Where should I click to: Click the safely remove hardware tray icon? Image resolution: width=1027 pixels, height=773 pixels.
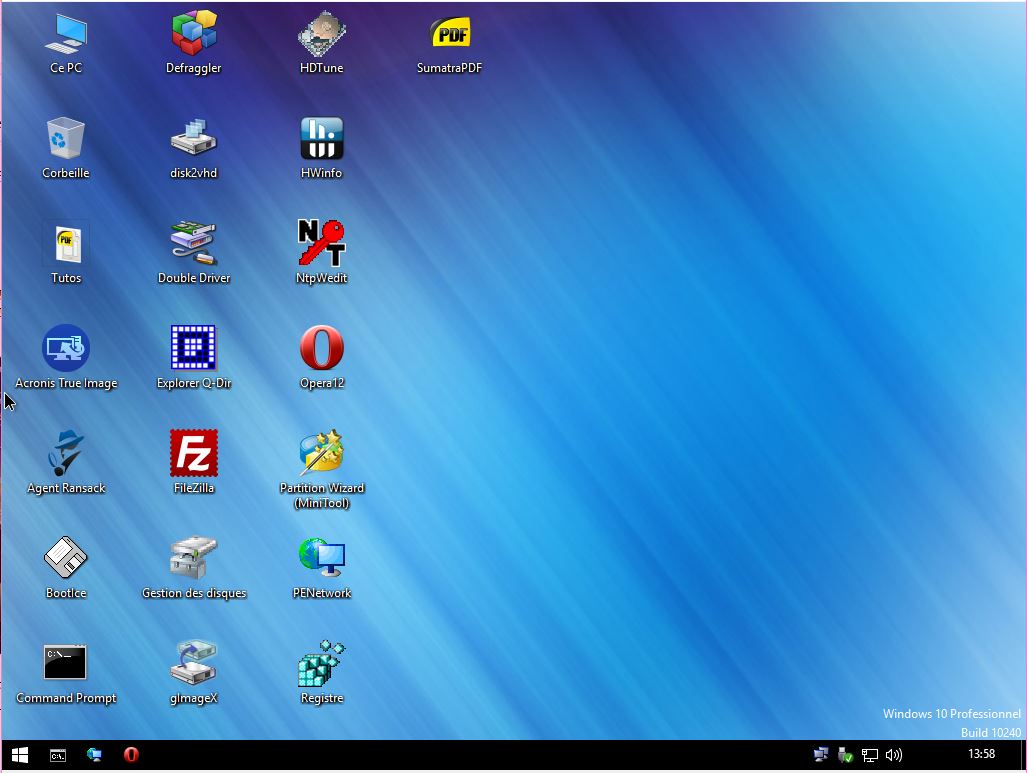(x=845, y=755)
